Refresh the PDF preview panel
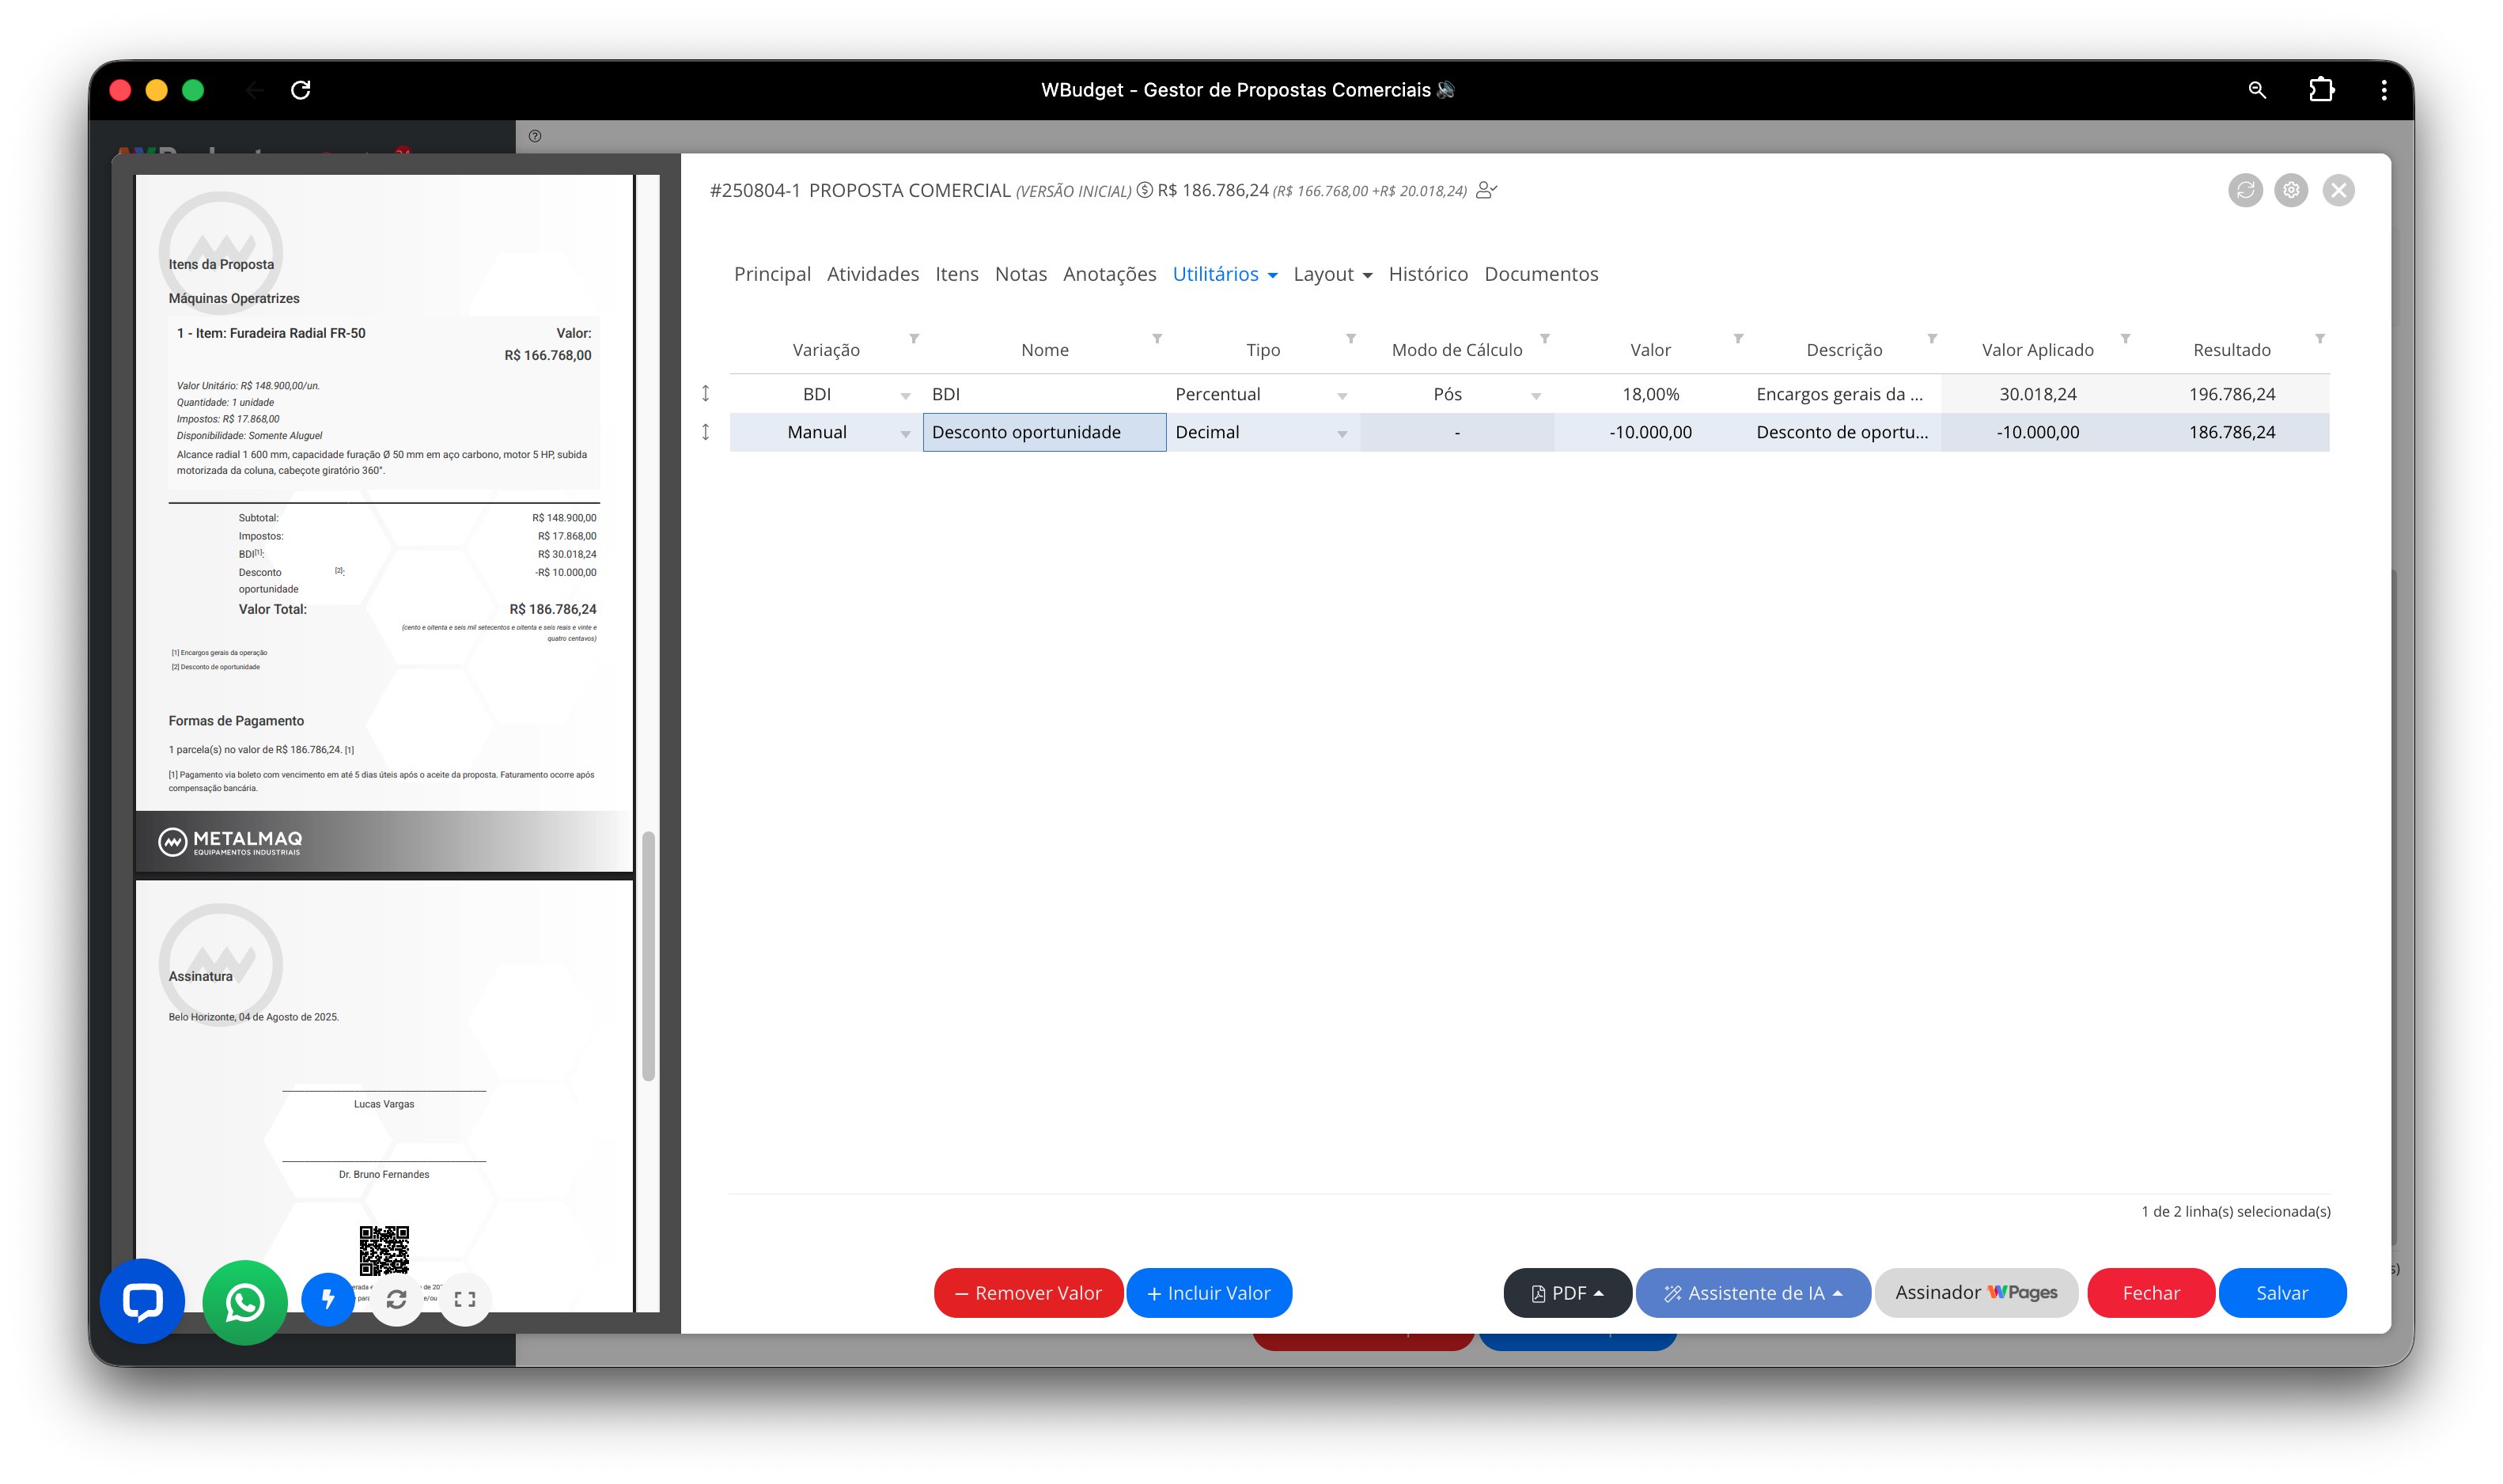 click(396, 1299)
